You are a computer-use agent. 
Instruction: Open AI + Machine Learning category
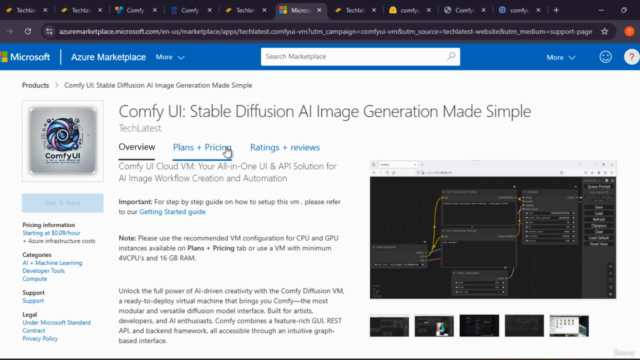52,263
